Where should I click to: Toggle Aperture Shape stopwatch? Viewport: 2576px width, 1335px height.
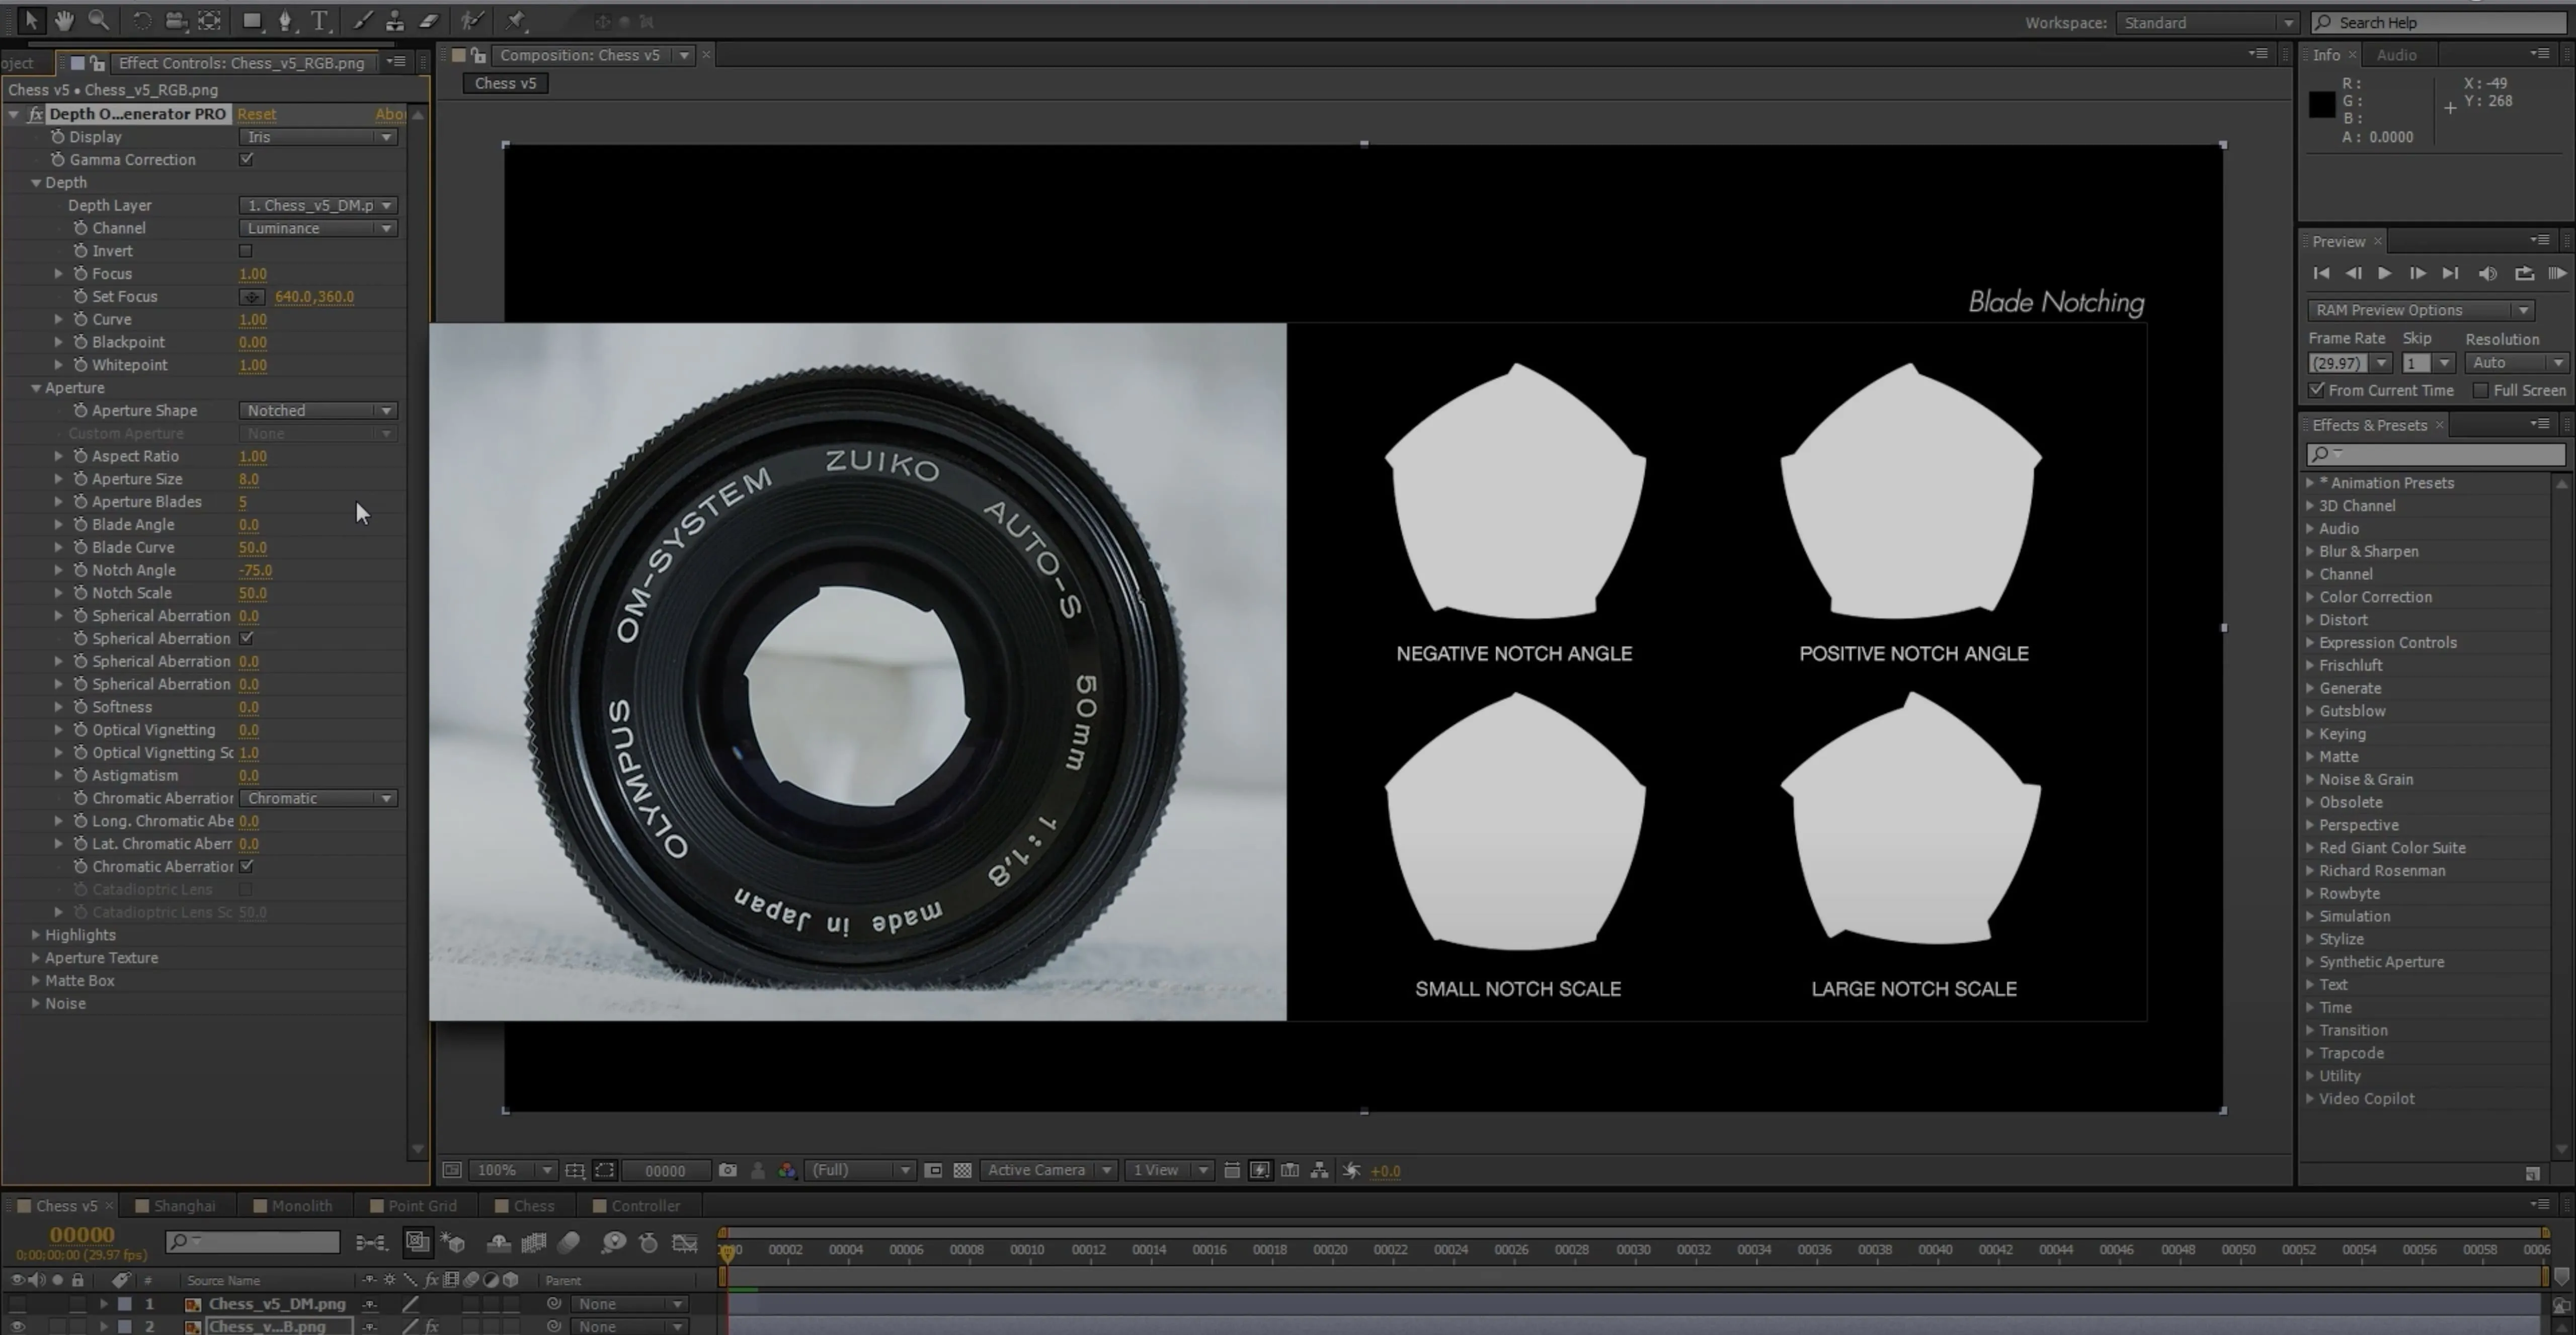[80, 410]
